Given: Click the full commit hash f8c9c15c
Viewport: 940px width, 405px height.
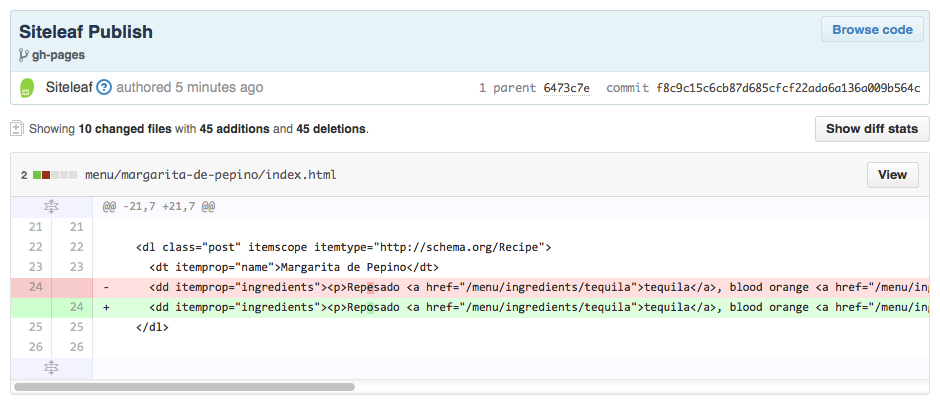Looking at the screenshot, I should tap(788, 88).
